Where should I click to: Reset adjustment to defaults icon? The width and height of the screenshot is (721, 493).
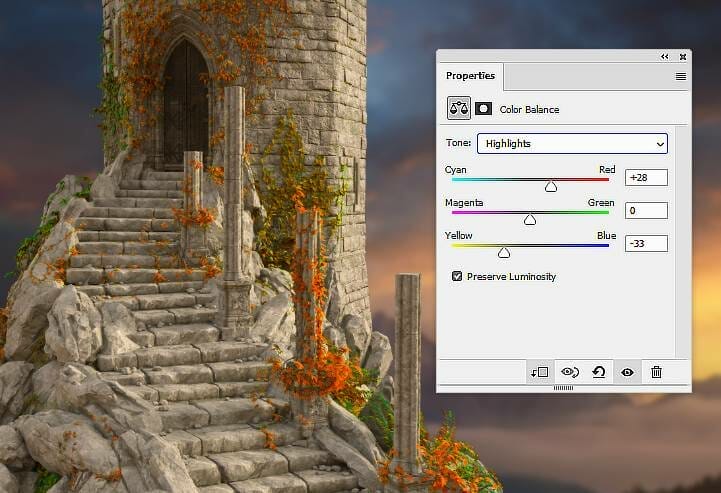(x=599, y=372)
